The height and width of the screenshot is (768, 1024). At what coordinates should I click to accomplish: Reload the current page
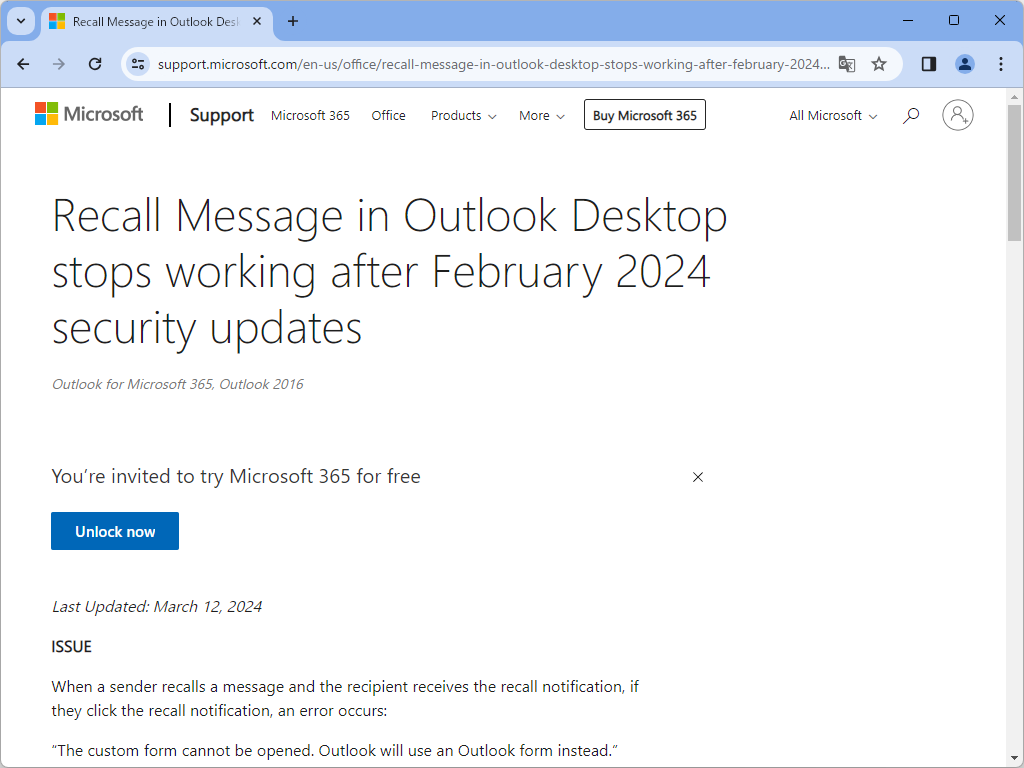click(x=95, y=64)
